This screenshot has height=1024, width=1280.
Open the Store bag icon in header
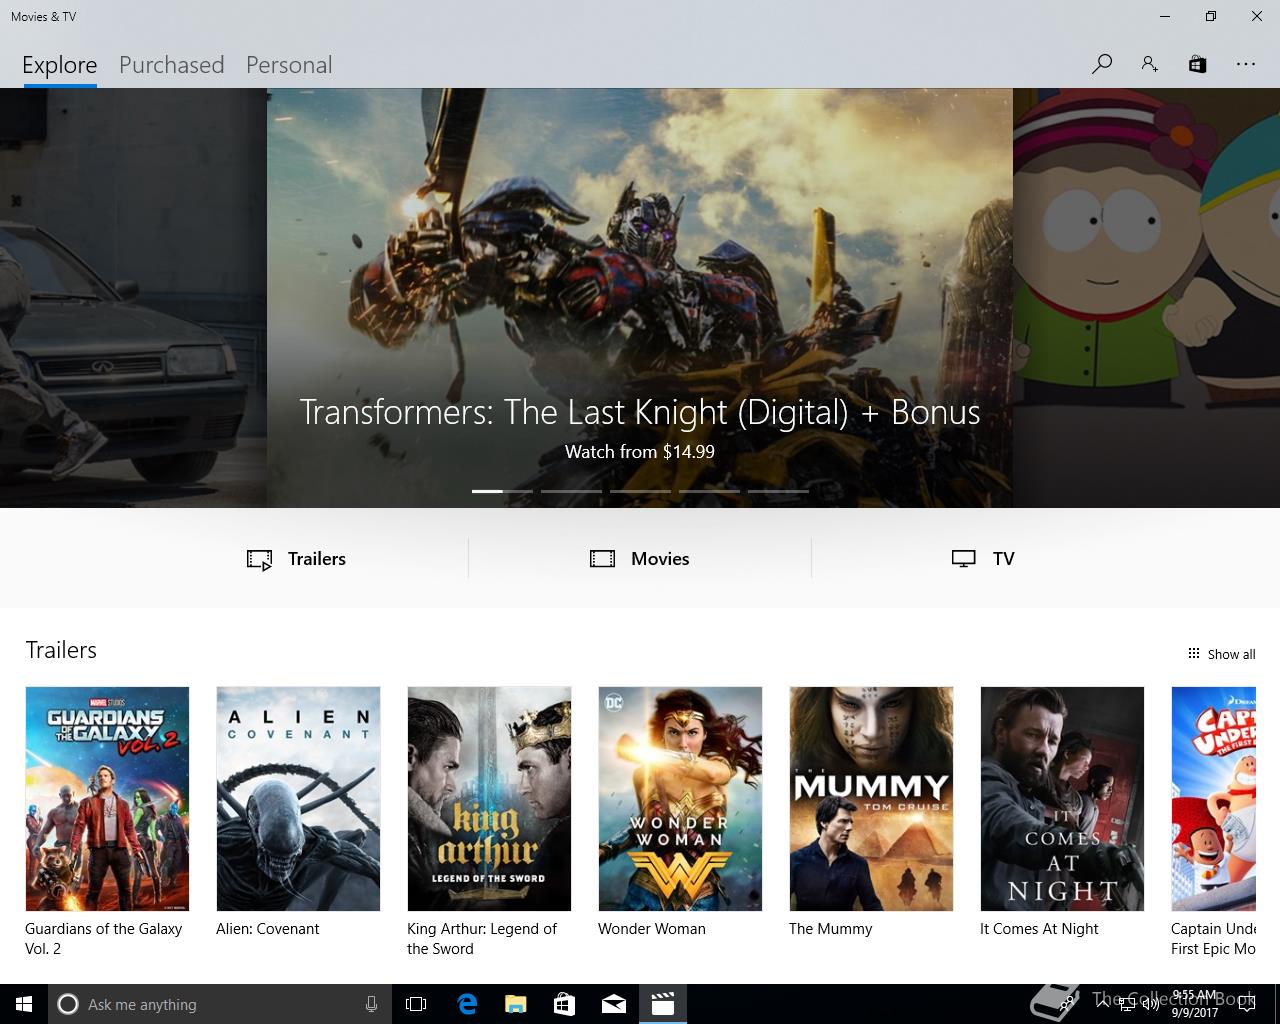1197,64
